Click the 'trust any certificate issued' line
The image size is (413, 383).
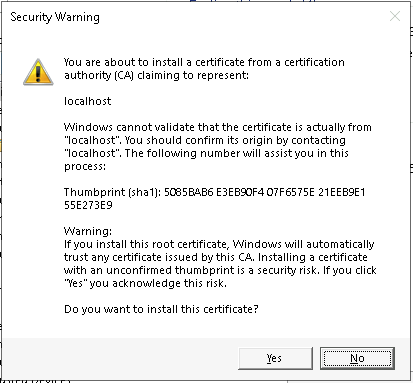pos(216,257)
